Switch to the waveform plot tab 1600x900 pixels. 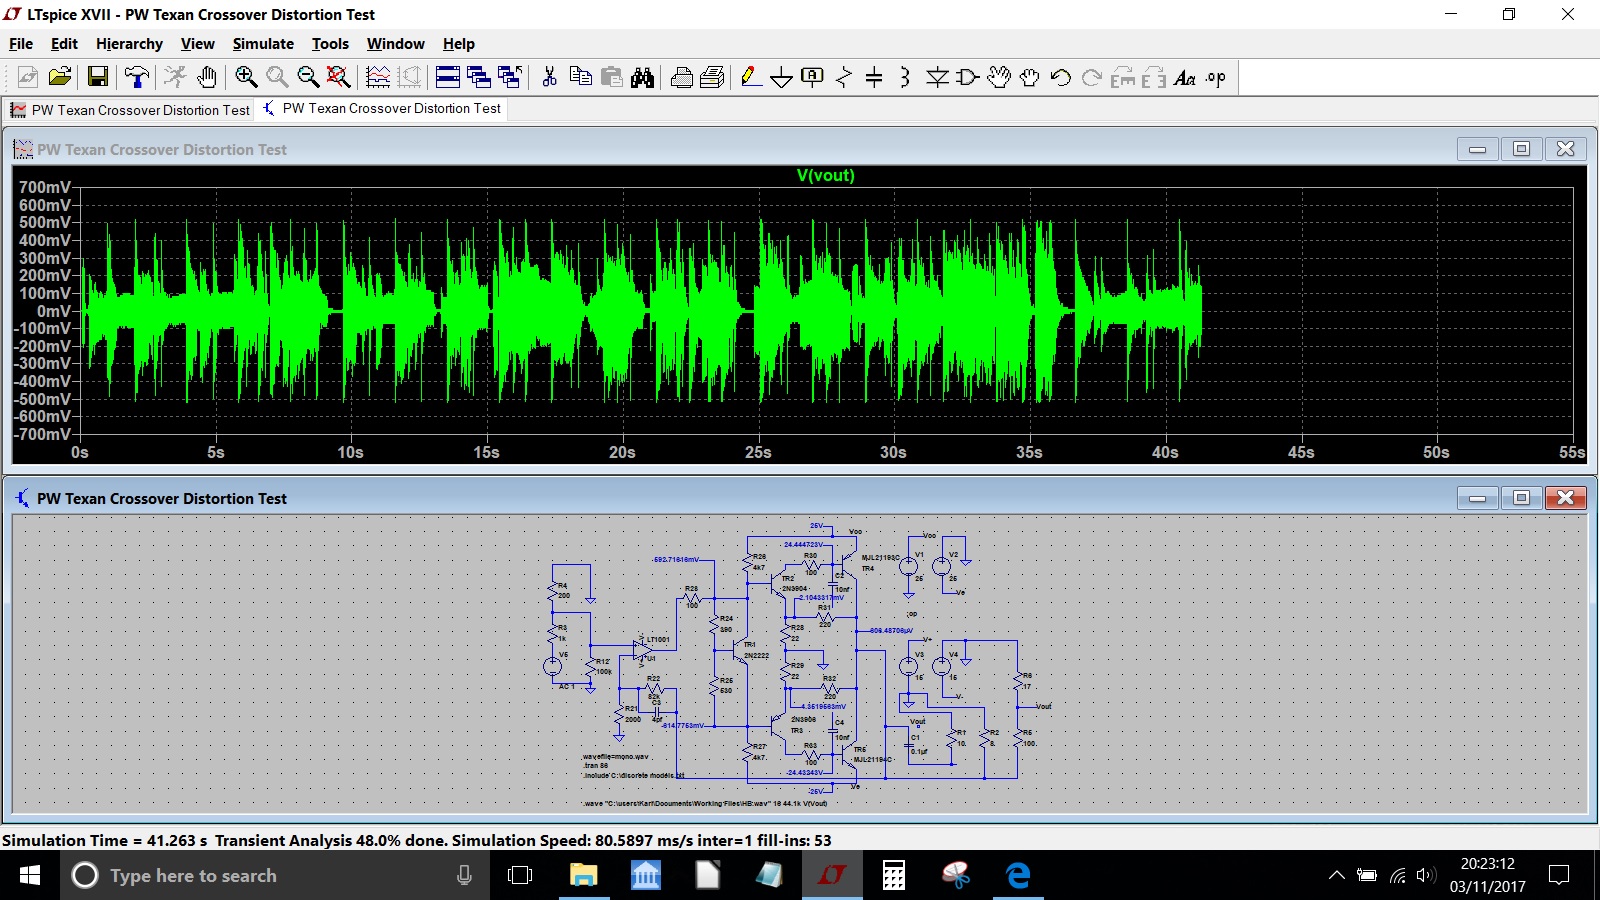coord(130,110)
